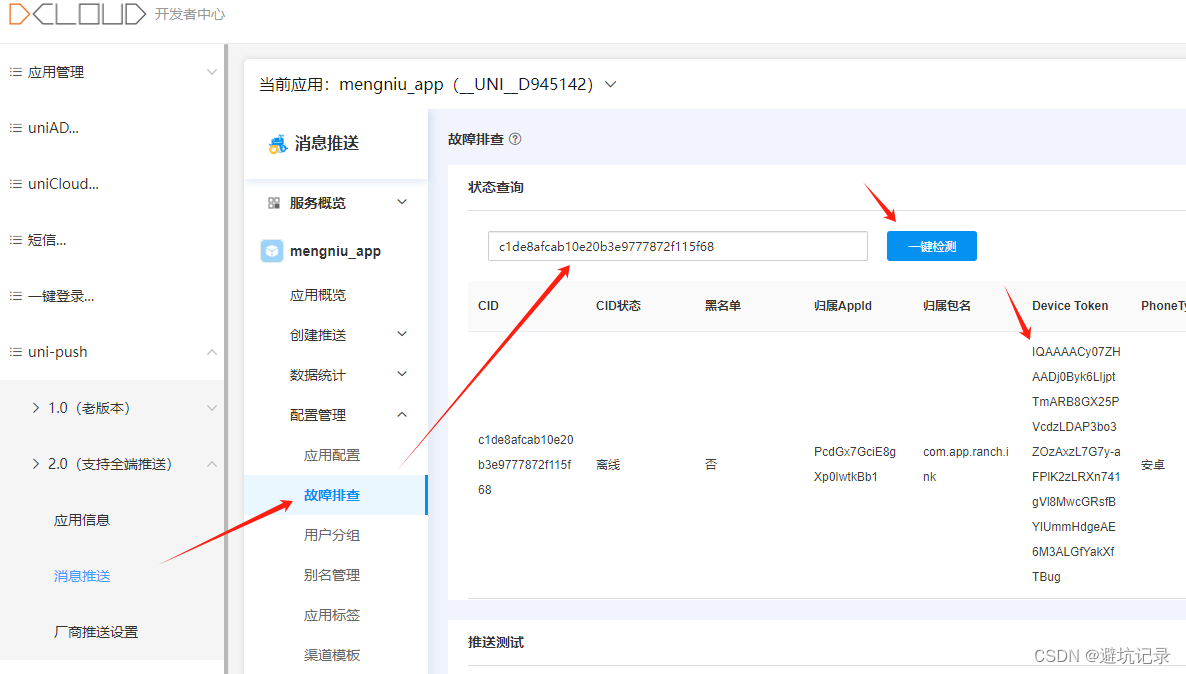Expand the 创建推送 submenu chevron
Screen dimensions: 1186x674
click(402, 334)
